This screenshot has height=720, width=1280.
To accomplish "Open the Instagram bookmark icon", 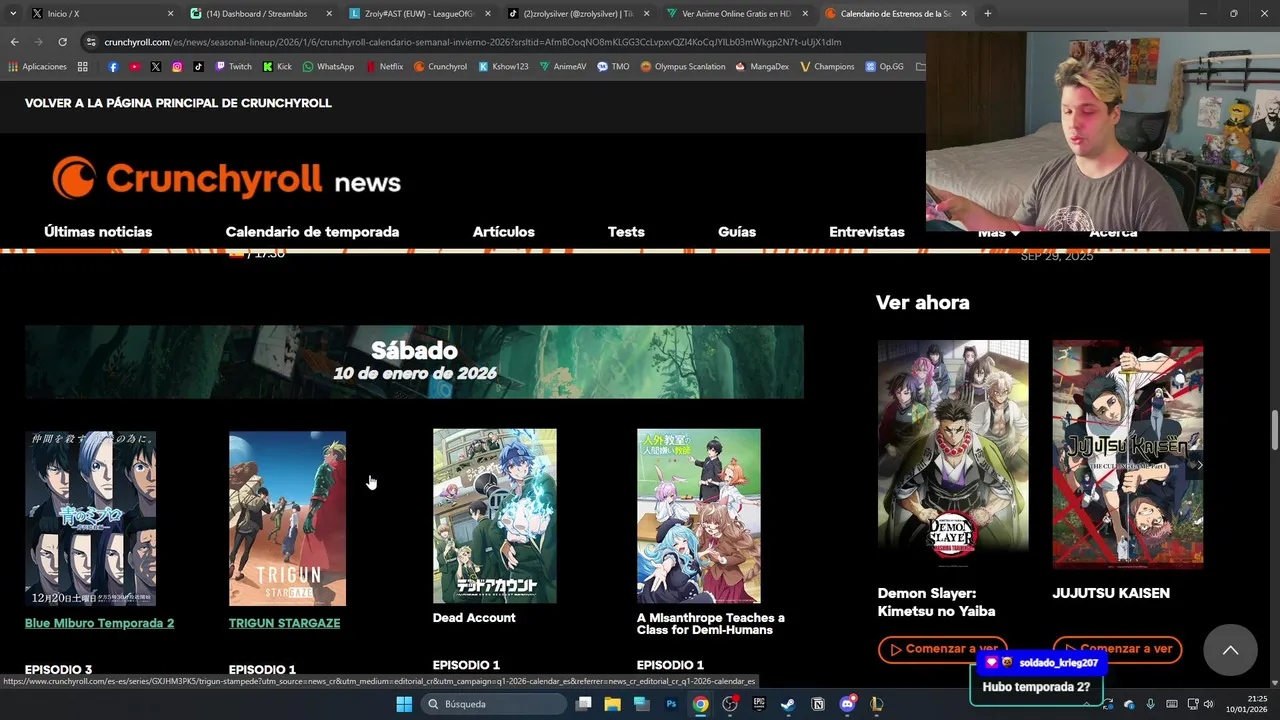I will (177, 67).
